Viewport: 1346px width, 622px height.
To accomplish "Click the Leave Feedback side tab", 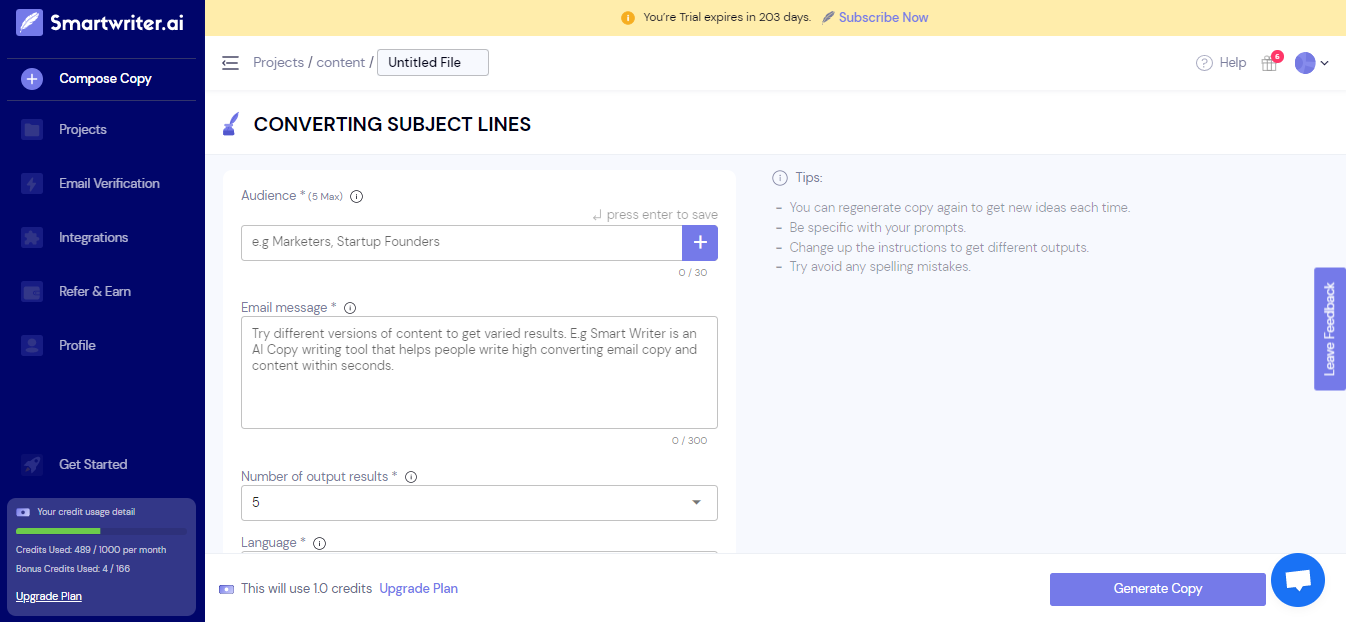I will pos(1329,329).
